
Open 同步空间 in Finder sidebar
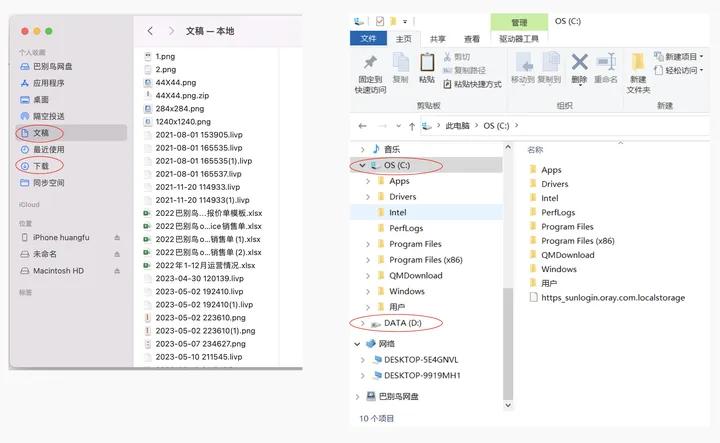[x=42, y=183]
